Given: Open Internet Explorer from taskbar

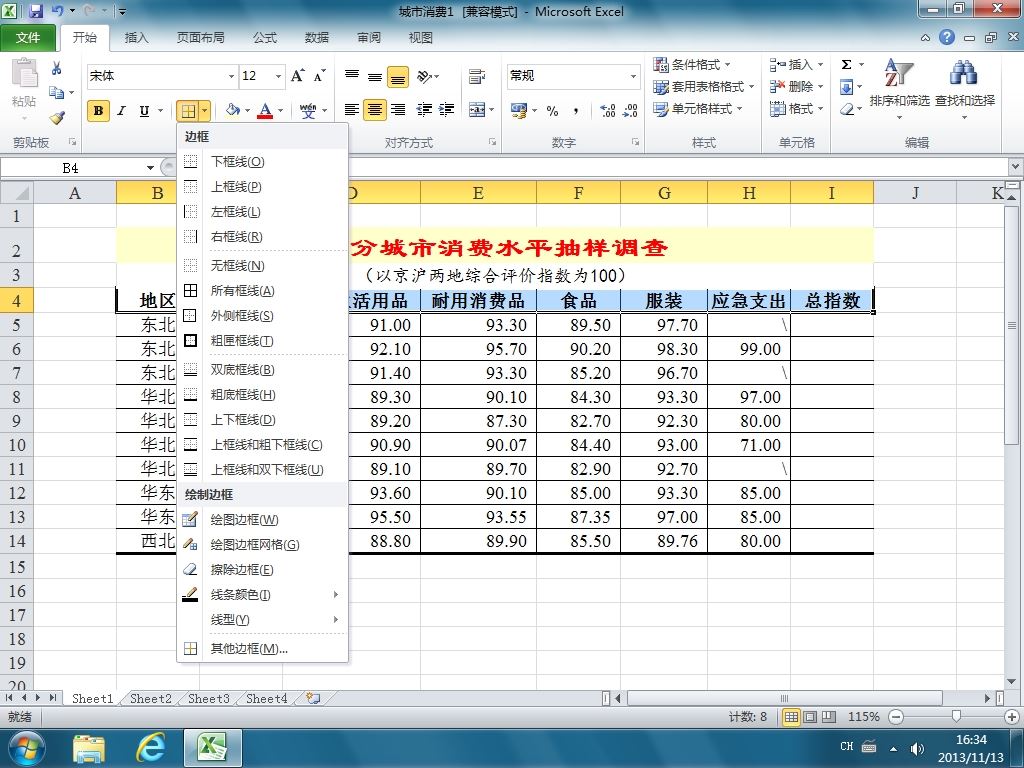Looking at the screenshot, I should coord(151,747).
